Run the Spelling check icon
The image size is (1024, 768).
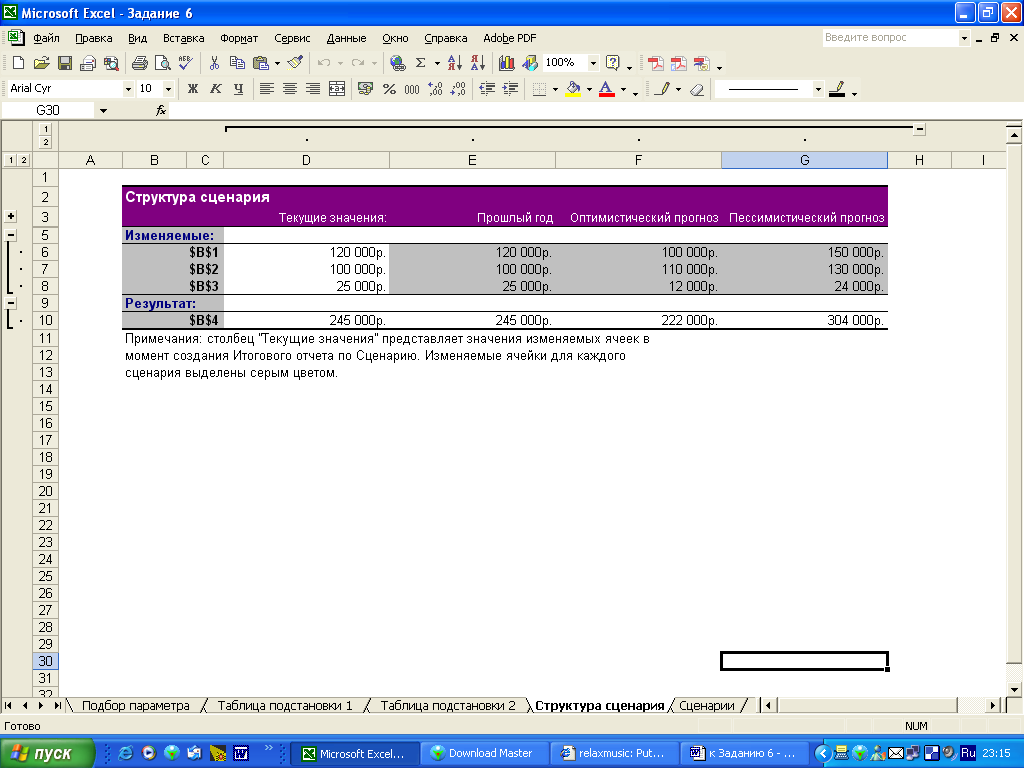coord(185,63)
